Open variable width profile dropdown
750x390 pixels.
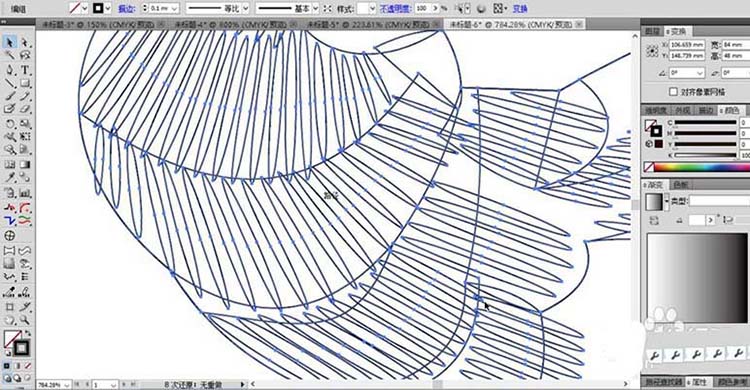[x=245, y=9]
